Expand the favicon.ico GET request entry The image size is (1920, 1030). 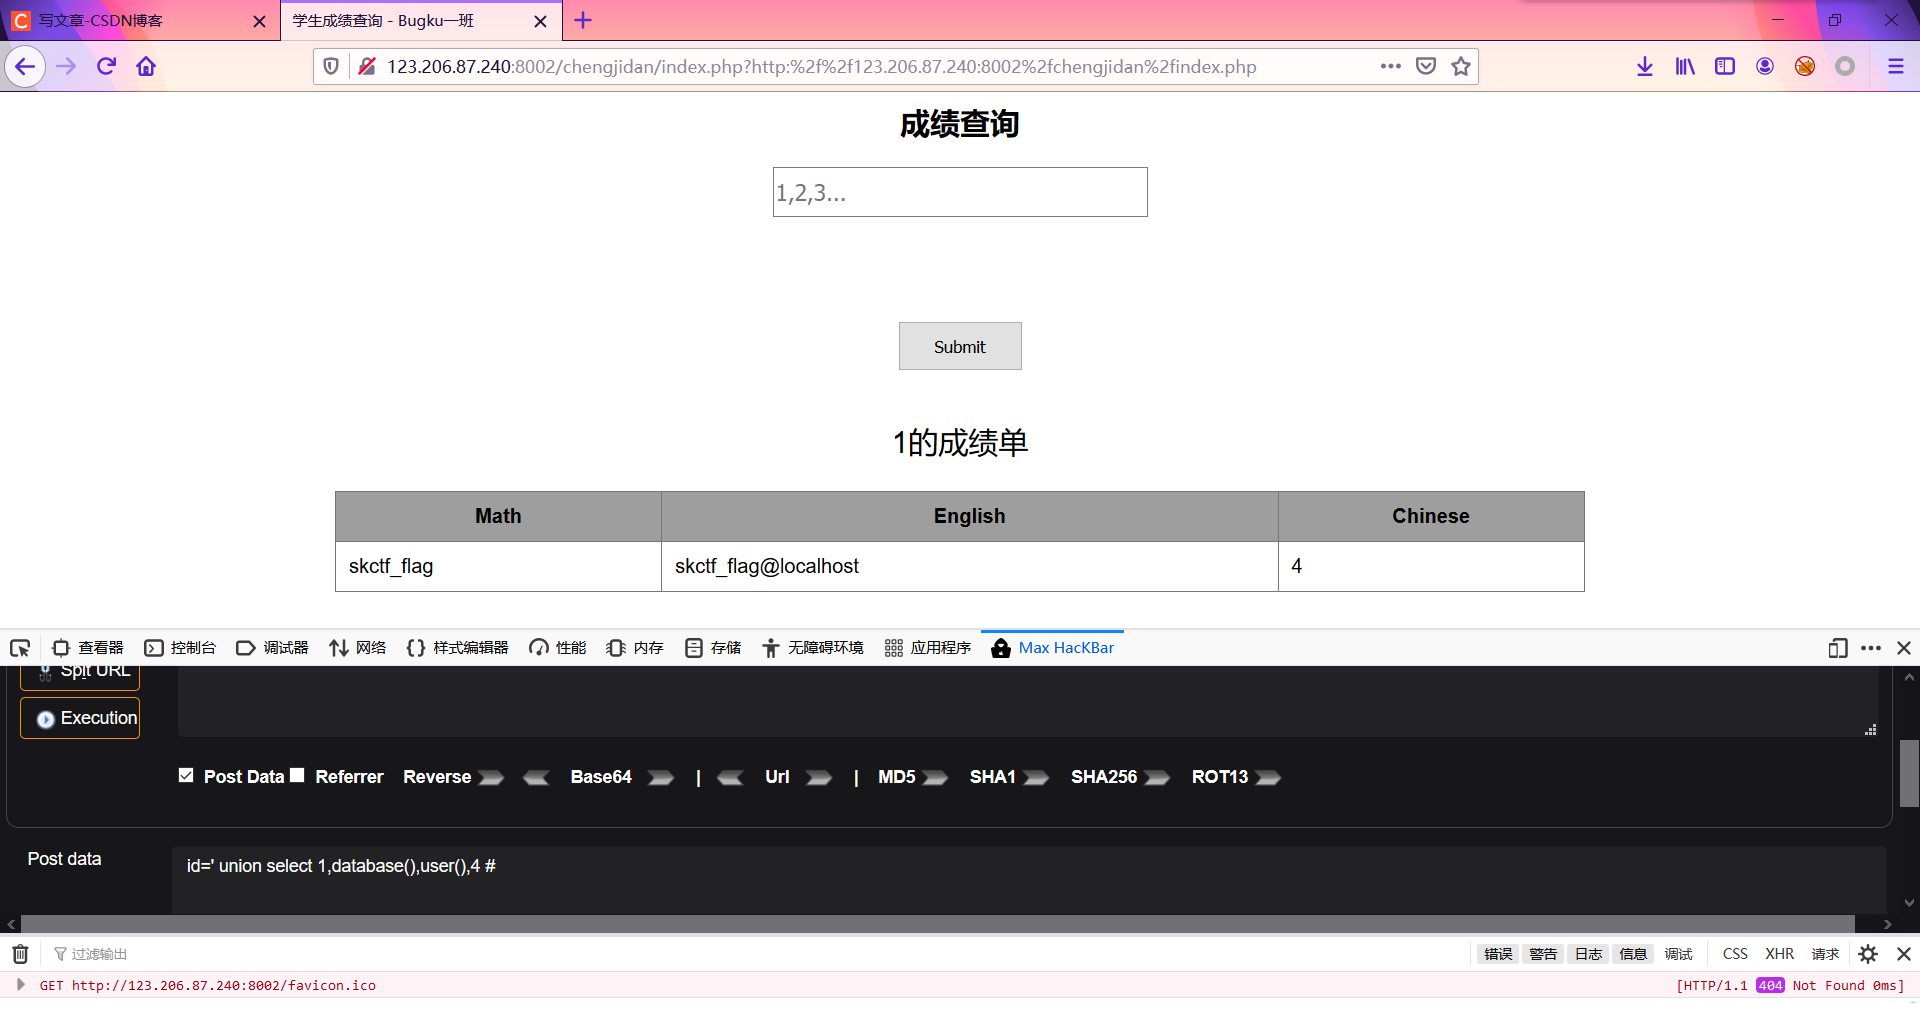coord(22,985)
